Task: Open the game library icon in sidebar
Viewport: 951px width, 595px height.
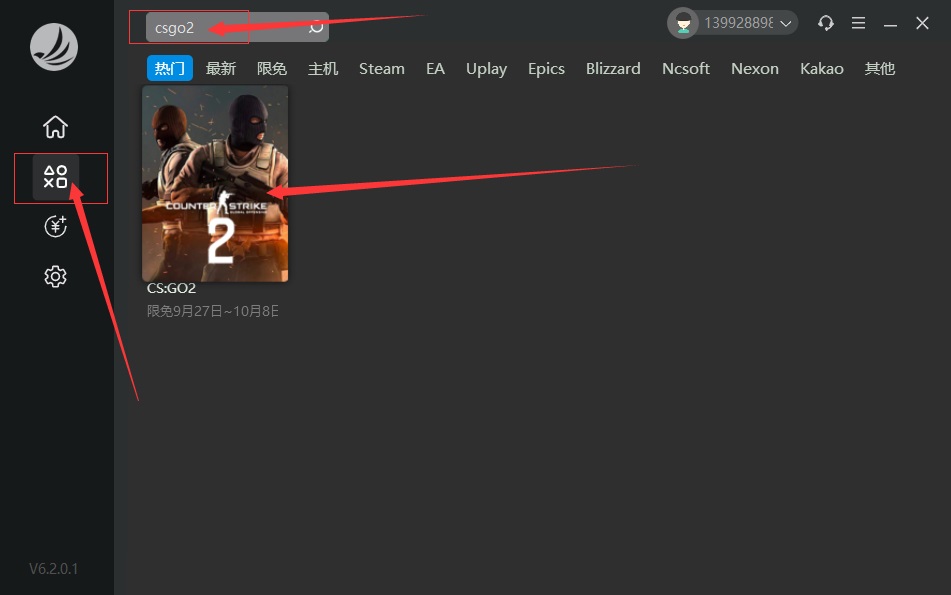Action: [x=55, y=177]
